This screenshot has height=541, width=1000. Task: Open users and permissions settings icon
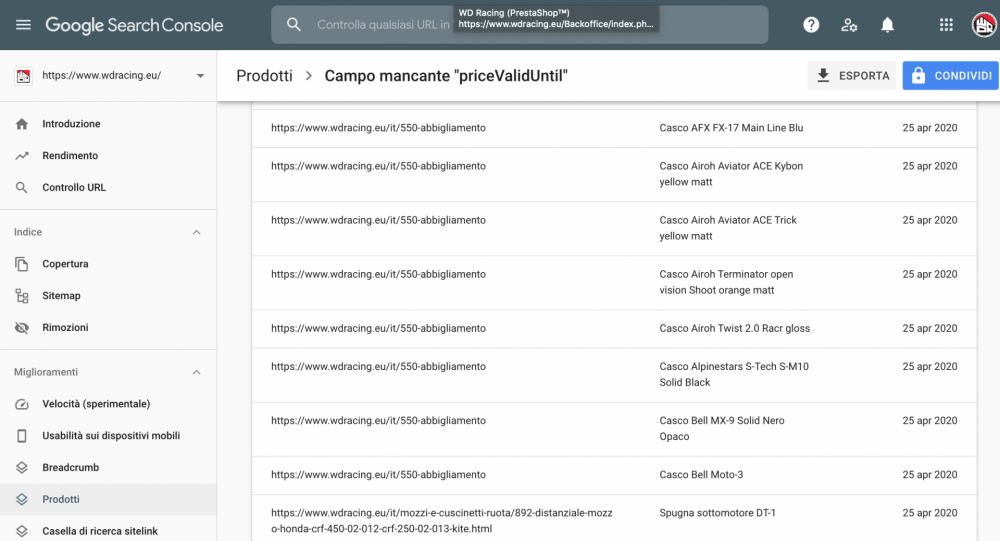[849, 25]
